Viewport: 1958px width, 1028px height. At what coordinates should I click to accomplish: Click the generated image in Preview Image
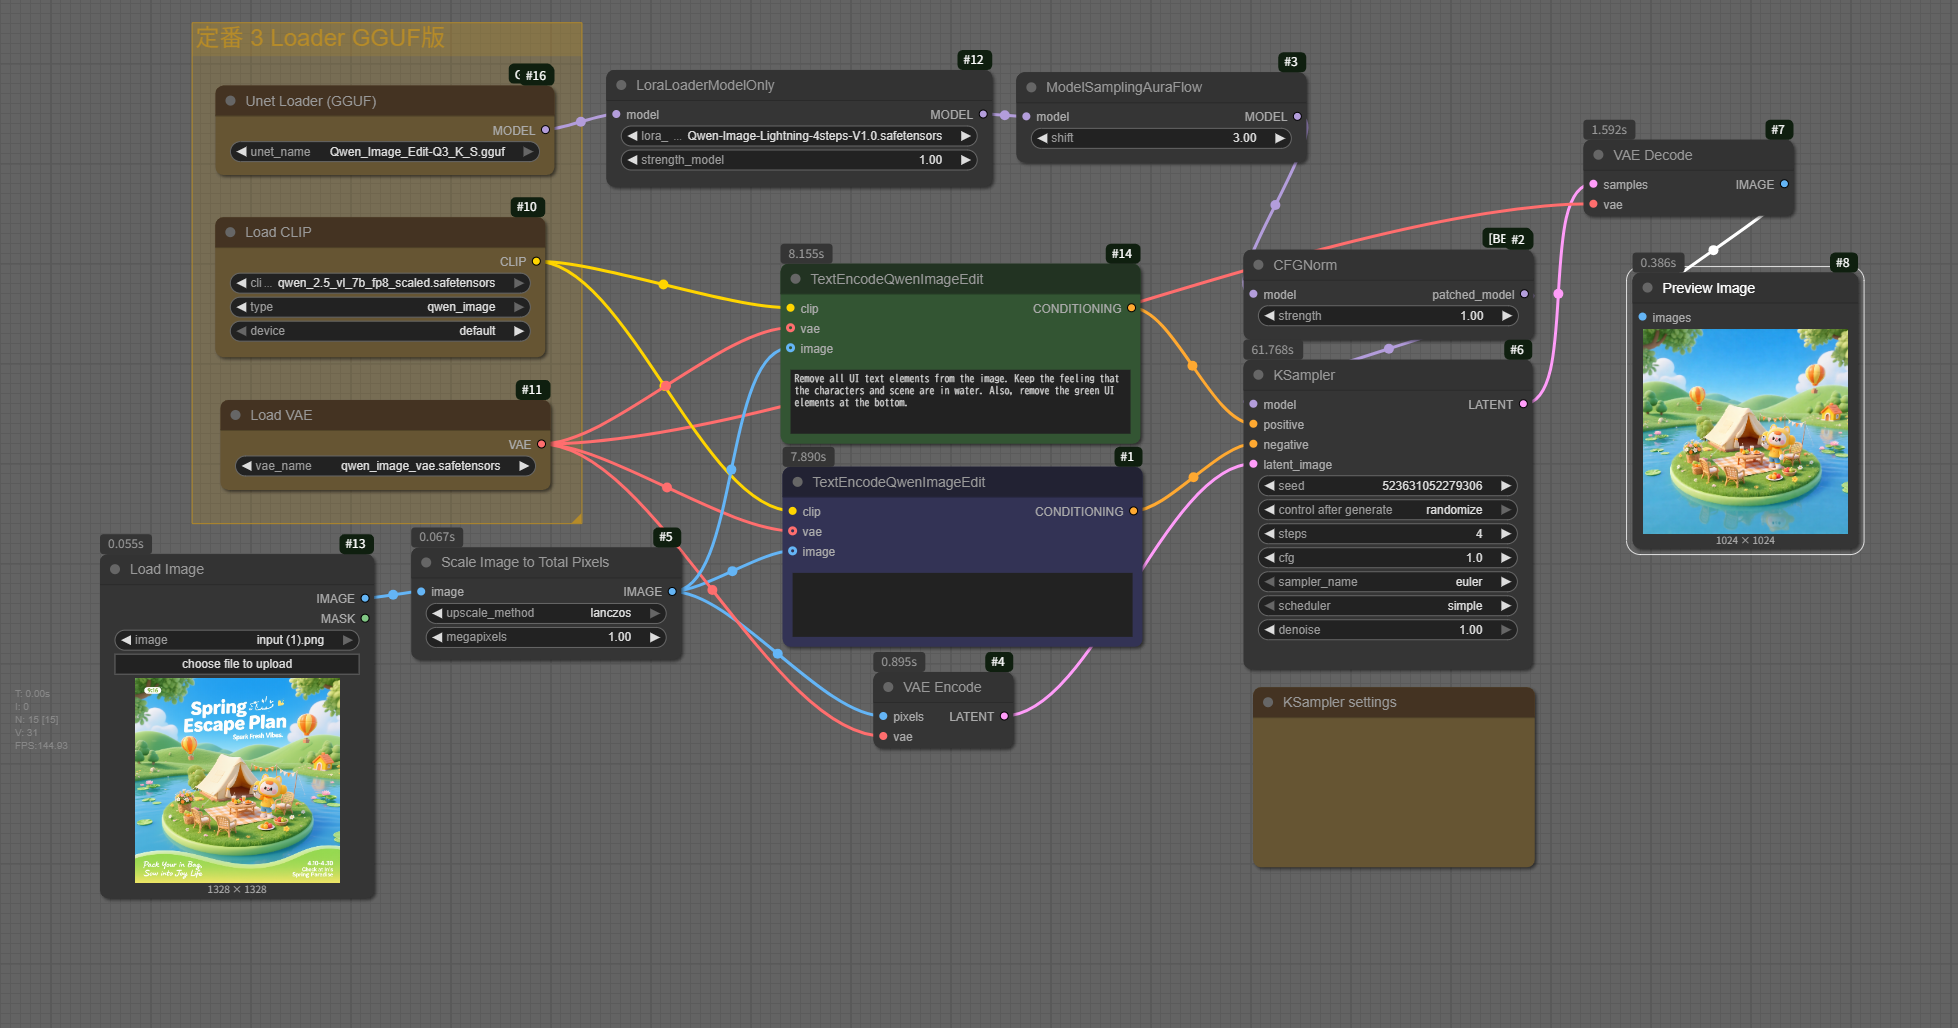tap(1745, 431)
